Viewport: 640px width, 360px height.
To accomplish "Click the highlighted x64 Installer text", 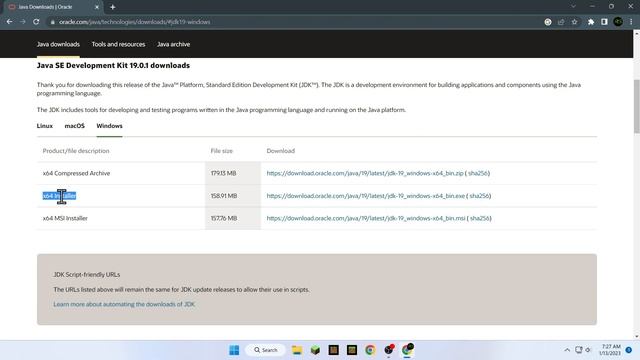I will pyautogui.click(x=60, y=196).
